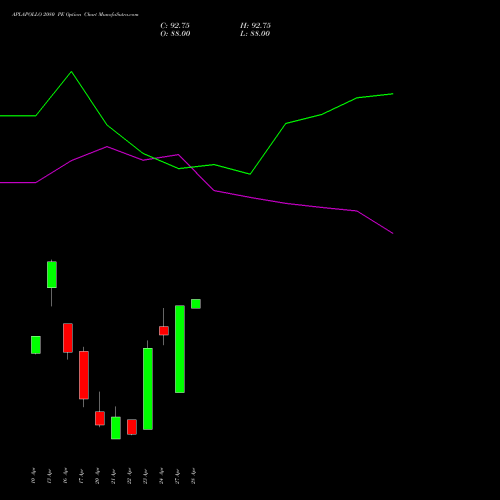
Task: Click the 27 Apr date axis label
Action: [x=177, y=476]
